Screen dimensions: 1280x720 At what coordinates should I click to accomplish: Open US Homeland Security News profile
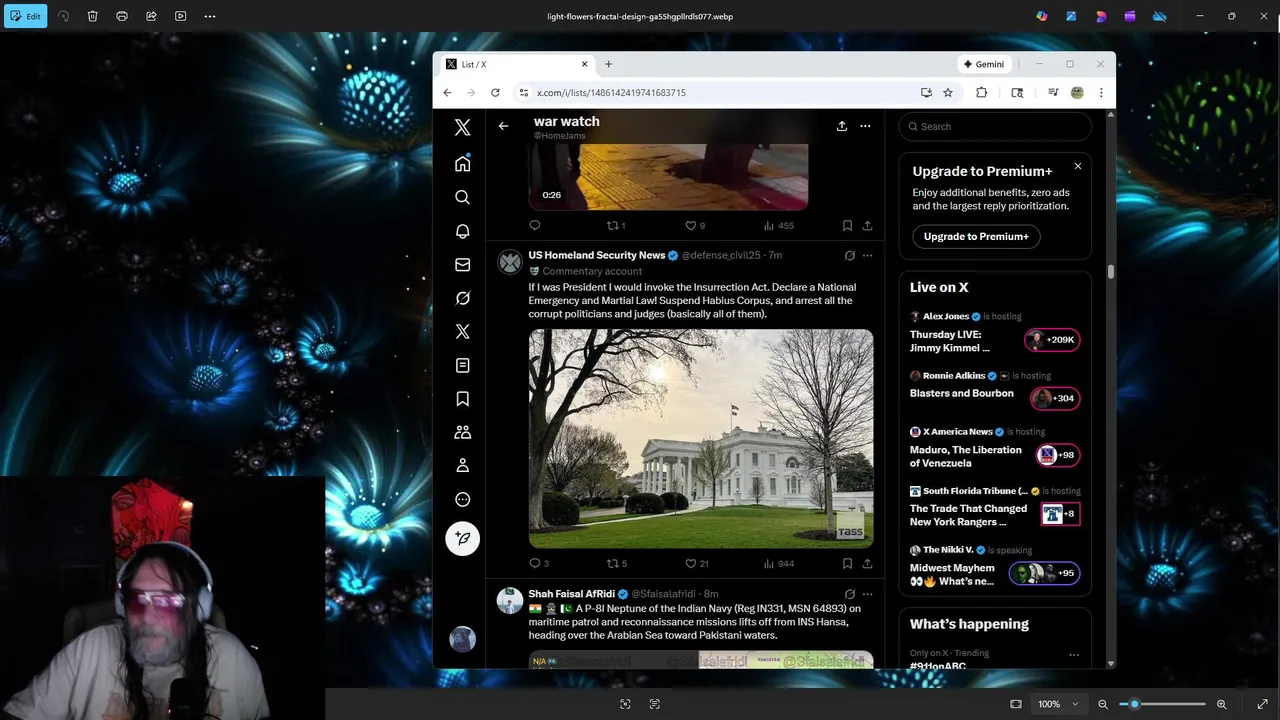click(597, 255)
